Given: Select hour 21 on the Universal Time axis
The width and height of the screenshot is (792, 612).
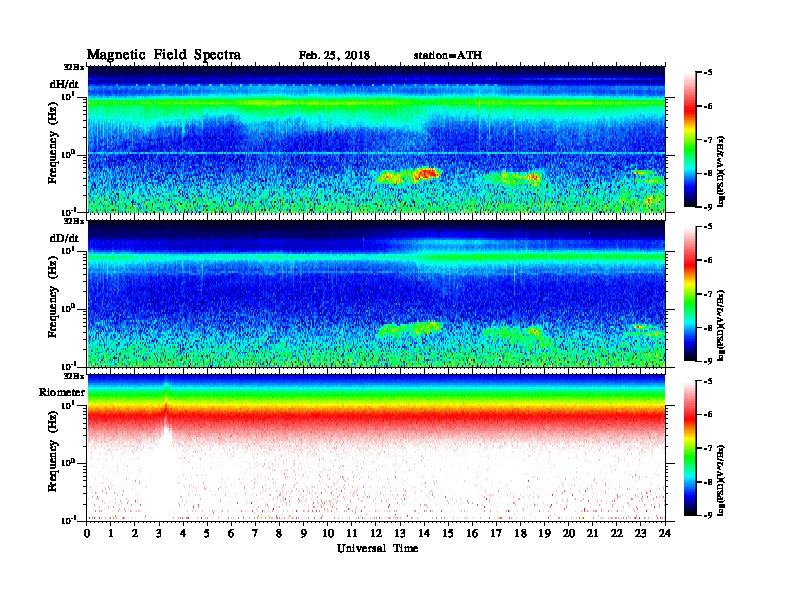Looking at the screenshot, I should coord(592,534).
